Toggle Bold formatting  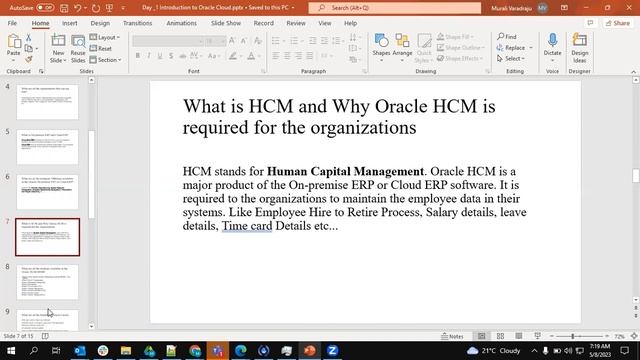tap(138, 56)
